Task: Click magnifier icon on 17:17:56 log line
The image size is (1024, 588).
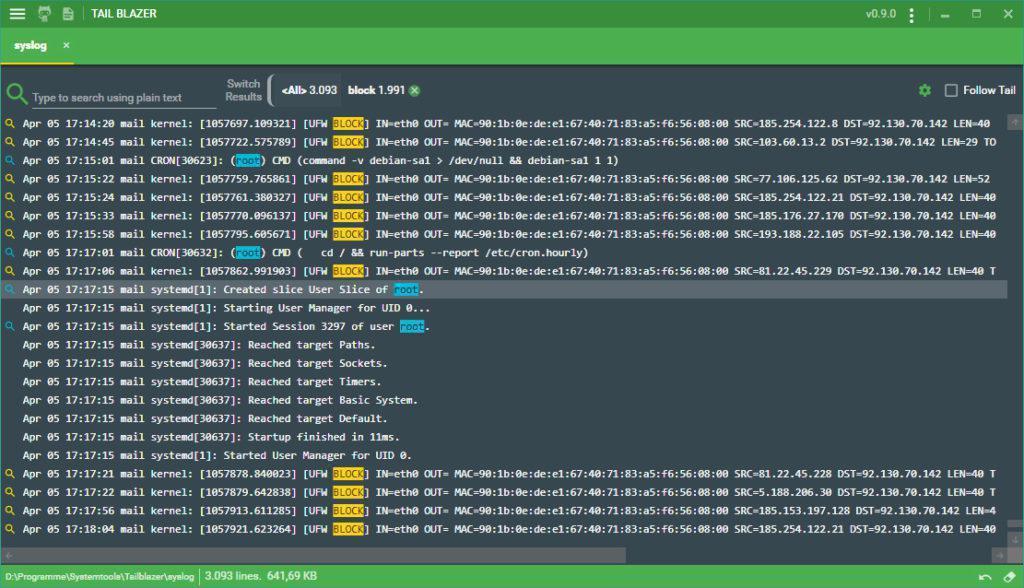Action: [10, 511]
